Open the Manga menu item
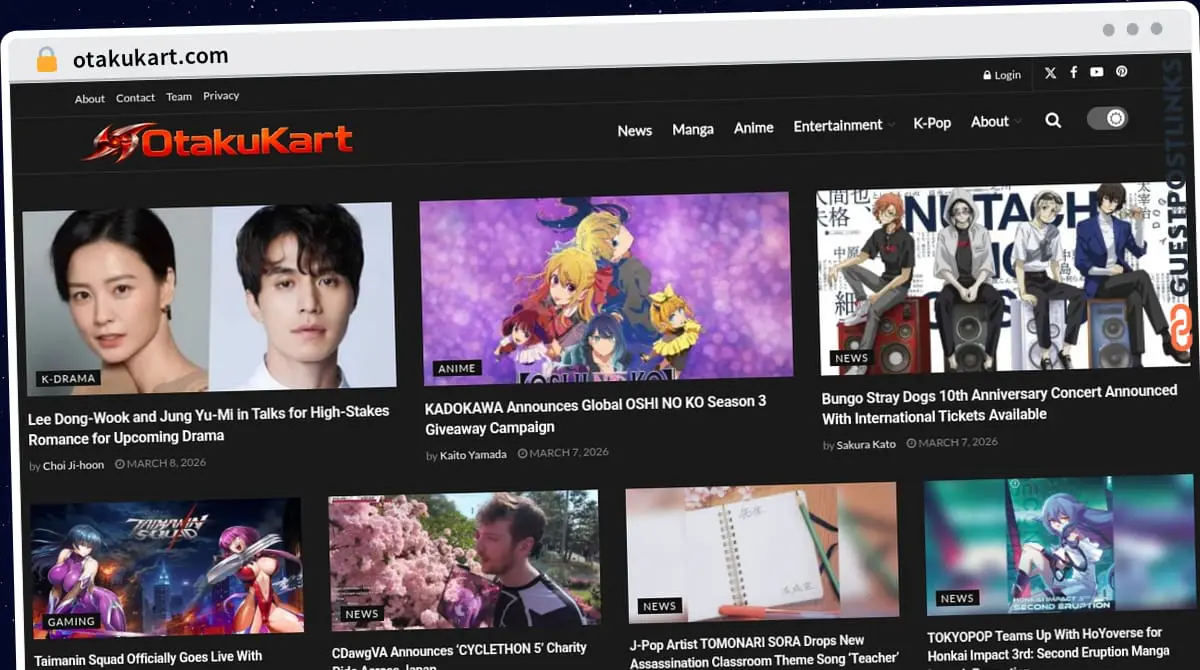Viewport: 1200px width, 670px height. coord(693,129)
